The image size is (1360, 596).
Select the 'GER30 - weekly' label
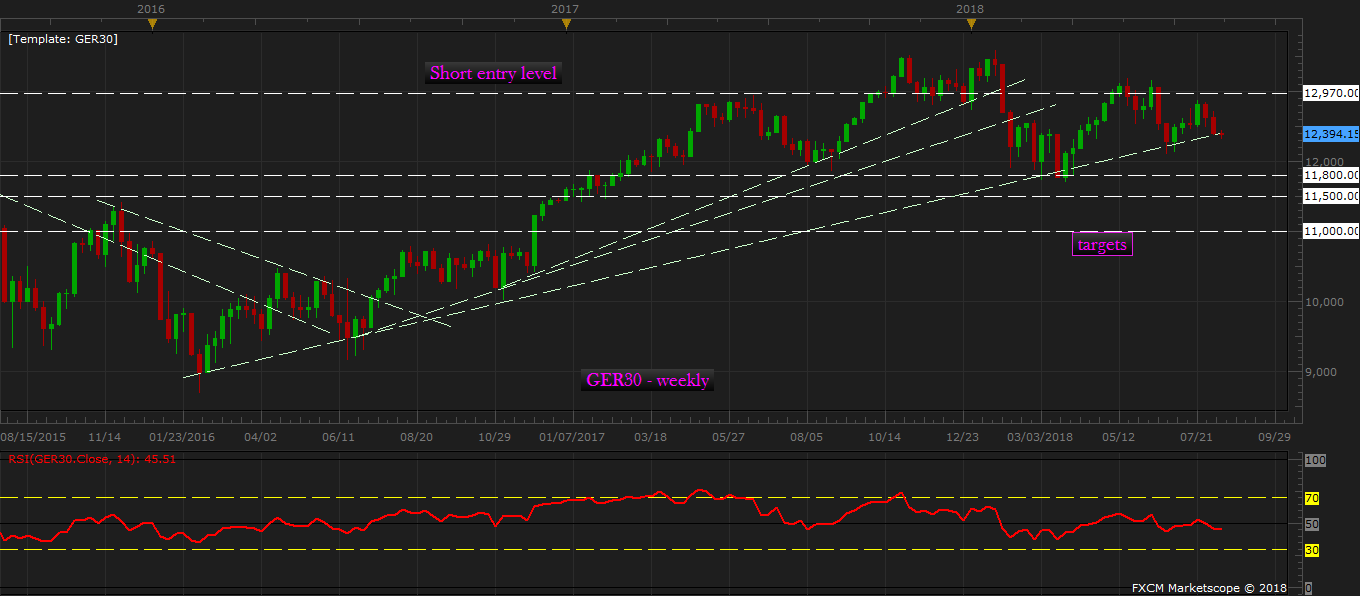point(648,380)
